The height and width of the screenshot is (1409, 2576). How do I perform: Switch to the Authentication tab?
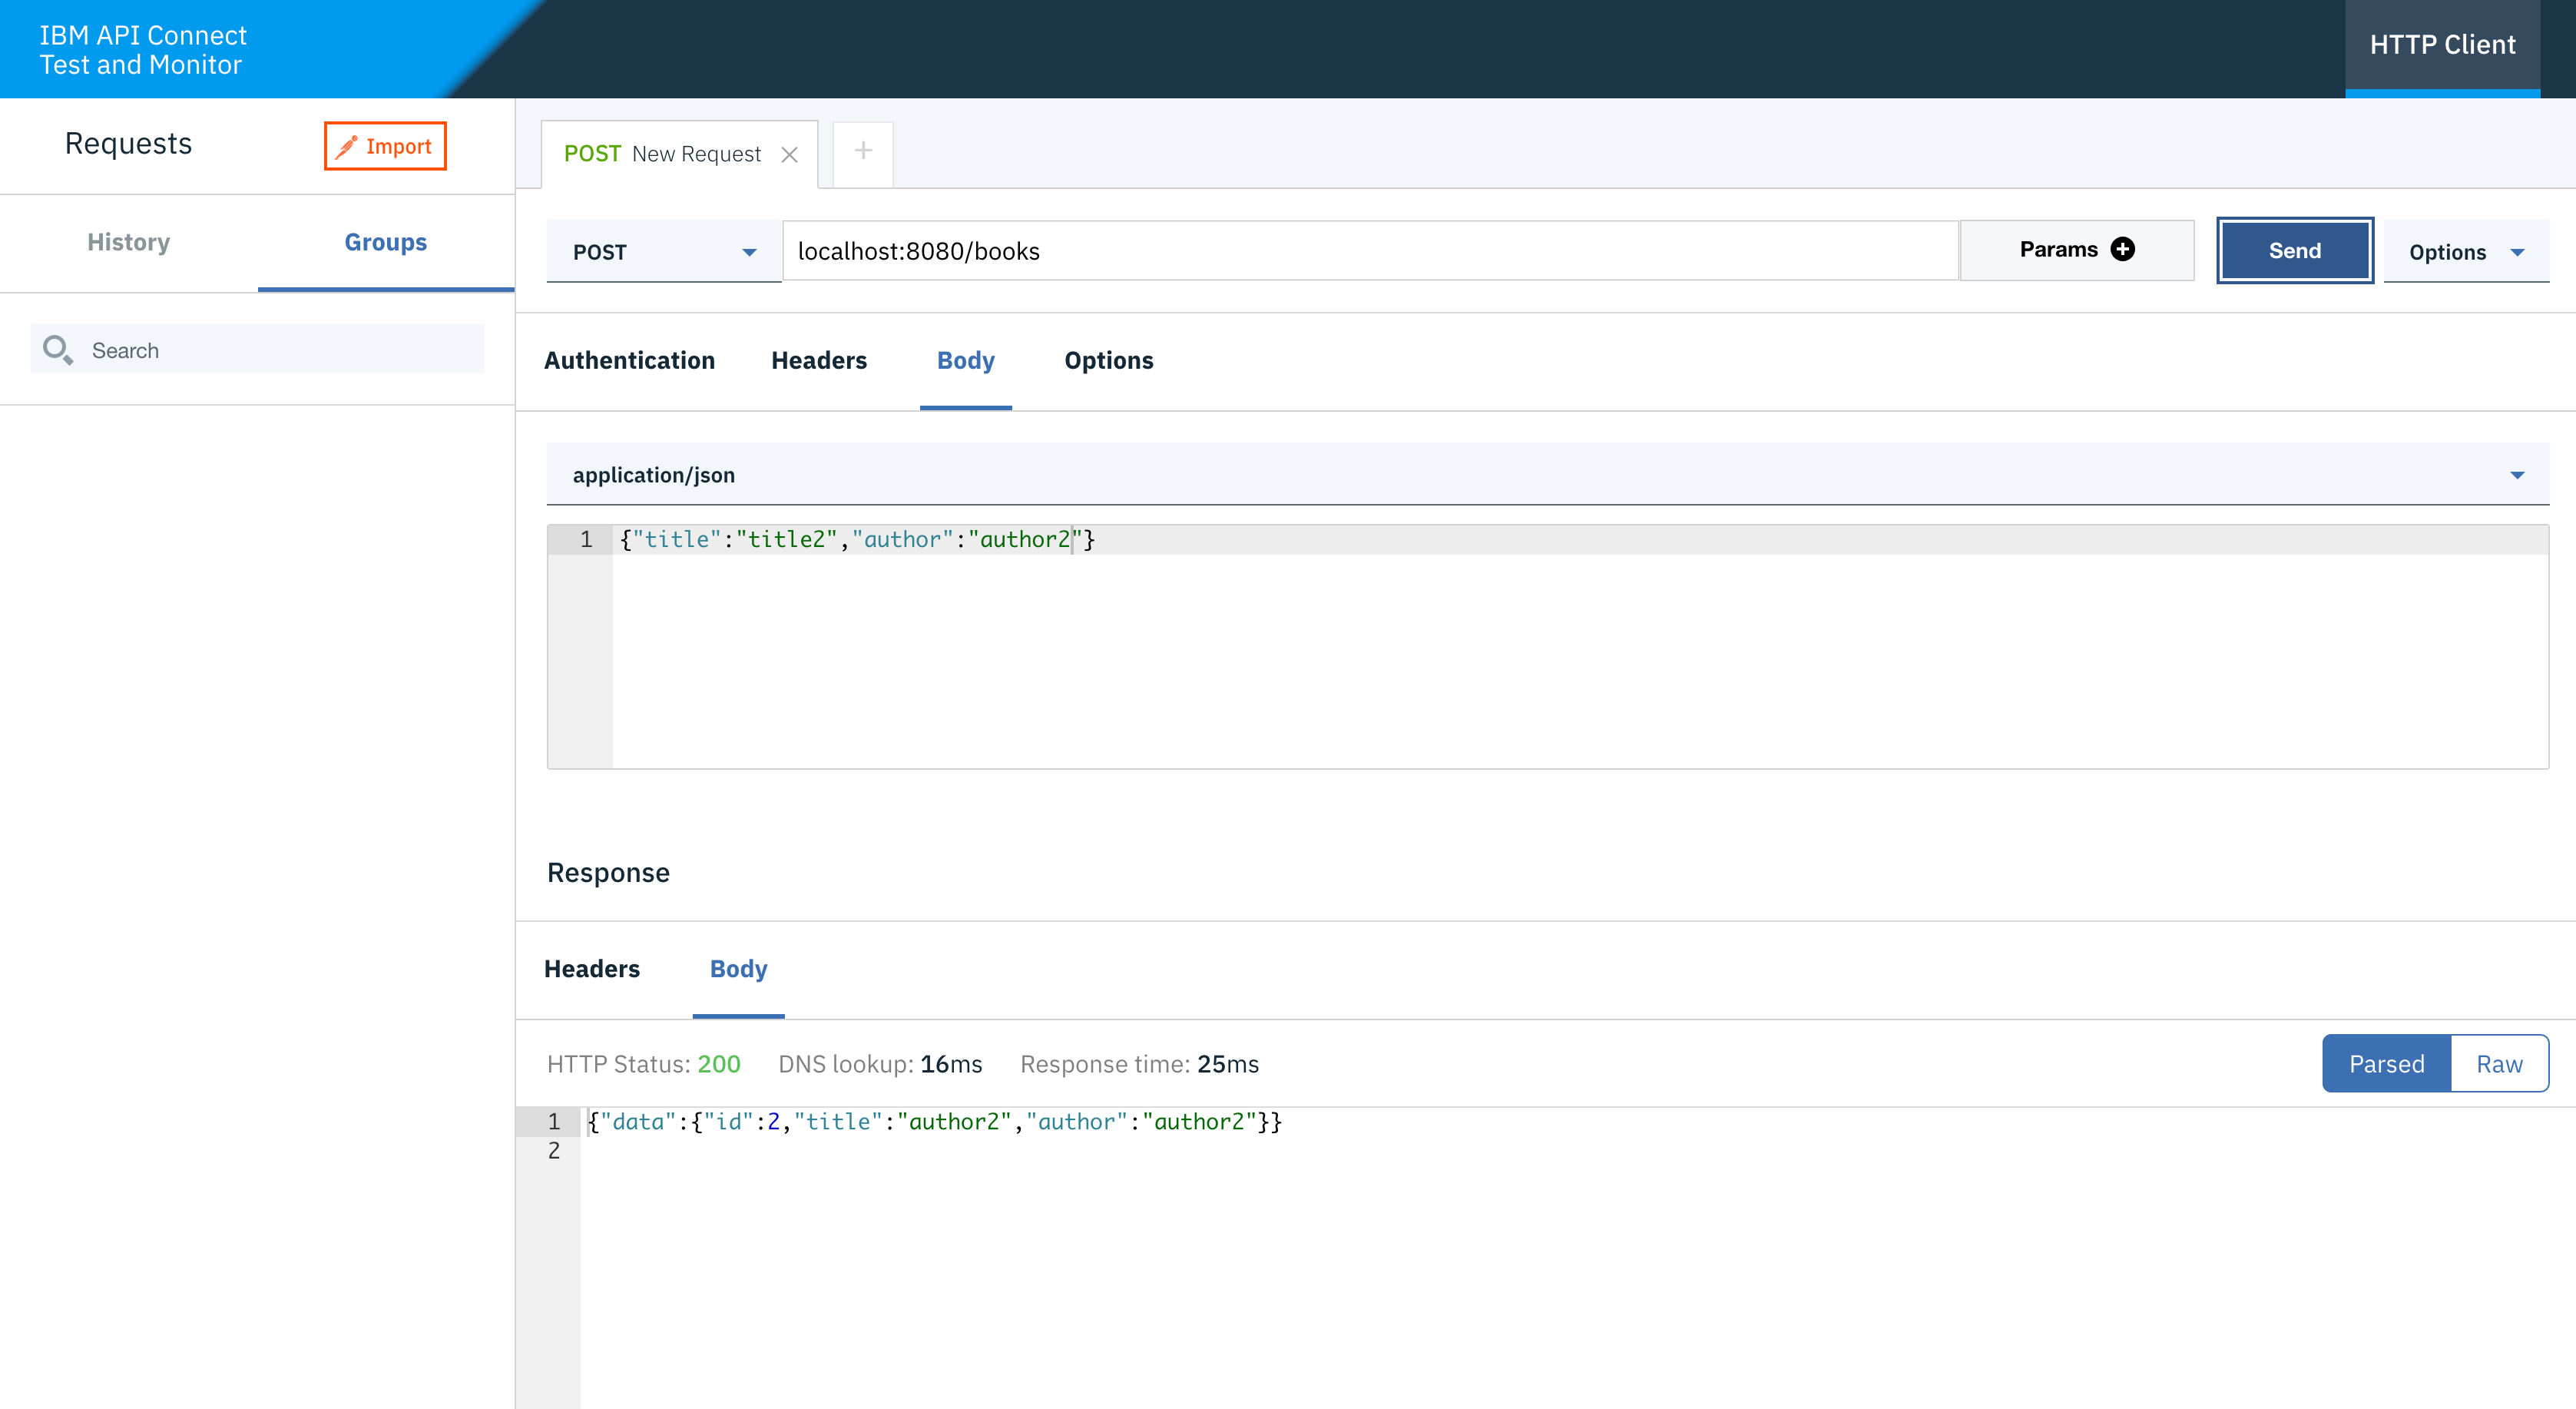629,361
